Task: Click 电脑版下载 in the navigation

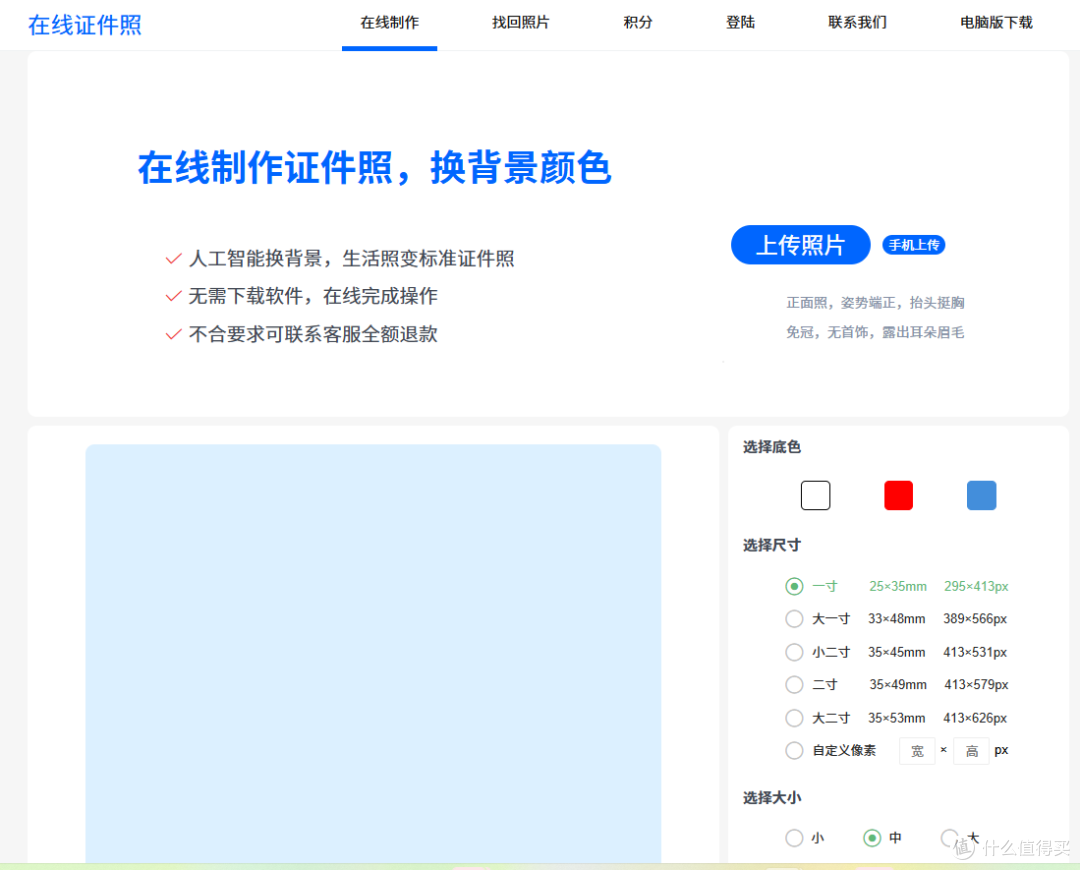Action: pyautogui.click(x=996, y=23)
